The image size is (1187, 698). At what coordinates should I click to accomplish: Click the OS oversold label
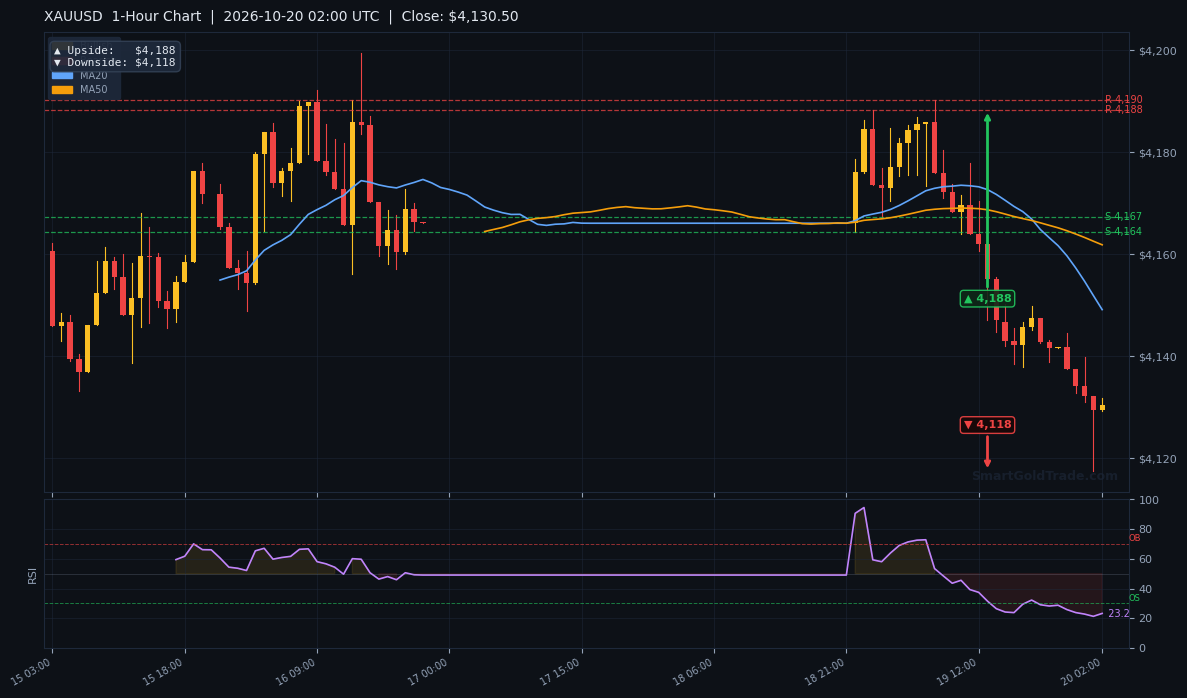(x=1135, y=598)
